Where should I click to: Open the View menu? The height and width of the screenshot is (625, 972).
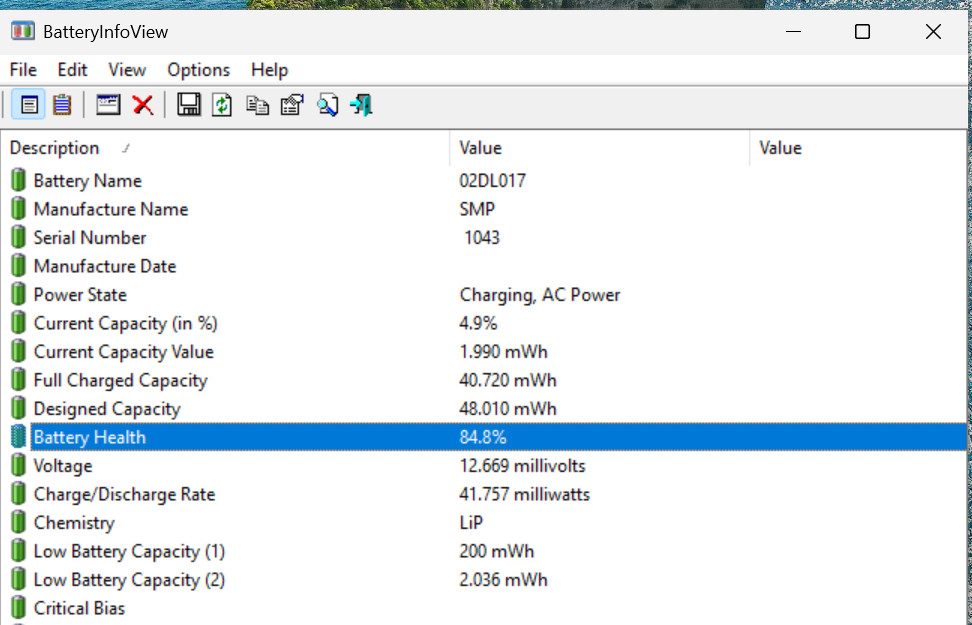(x=127, y=69)
